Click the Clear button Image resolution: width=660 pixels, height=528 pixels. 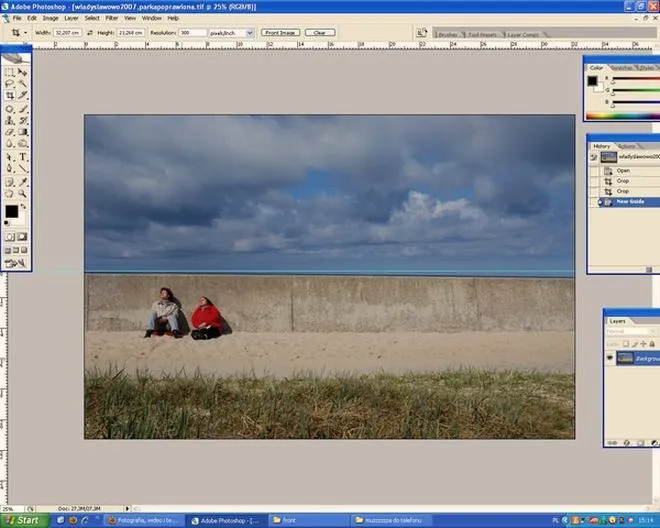point(320,32)
